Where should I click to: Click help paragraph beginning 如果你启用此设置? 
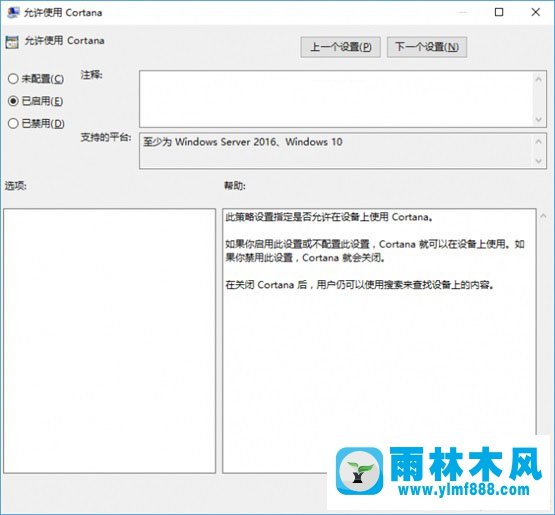click(375, 251)
